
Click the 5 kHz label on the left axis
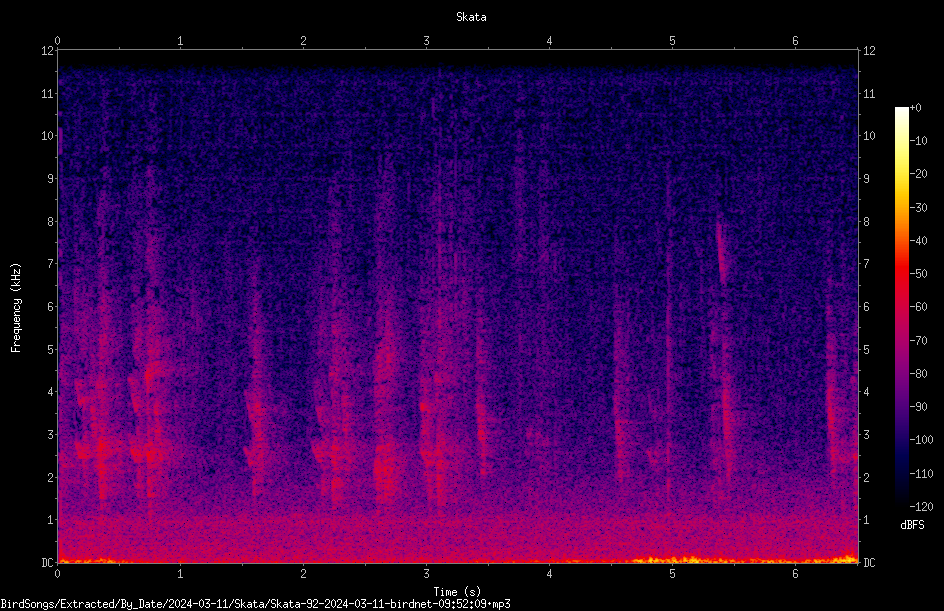[x=51, y=349]
